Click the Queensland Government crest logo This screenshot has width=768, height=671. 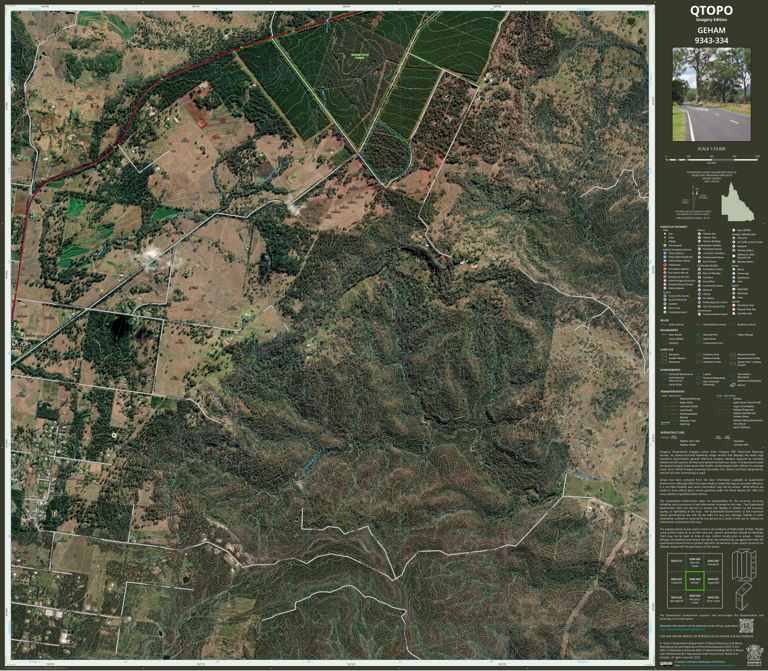pos(755,655)
